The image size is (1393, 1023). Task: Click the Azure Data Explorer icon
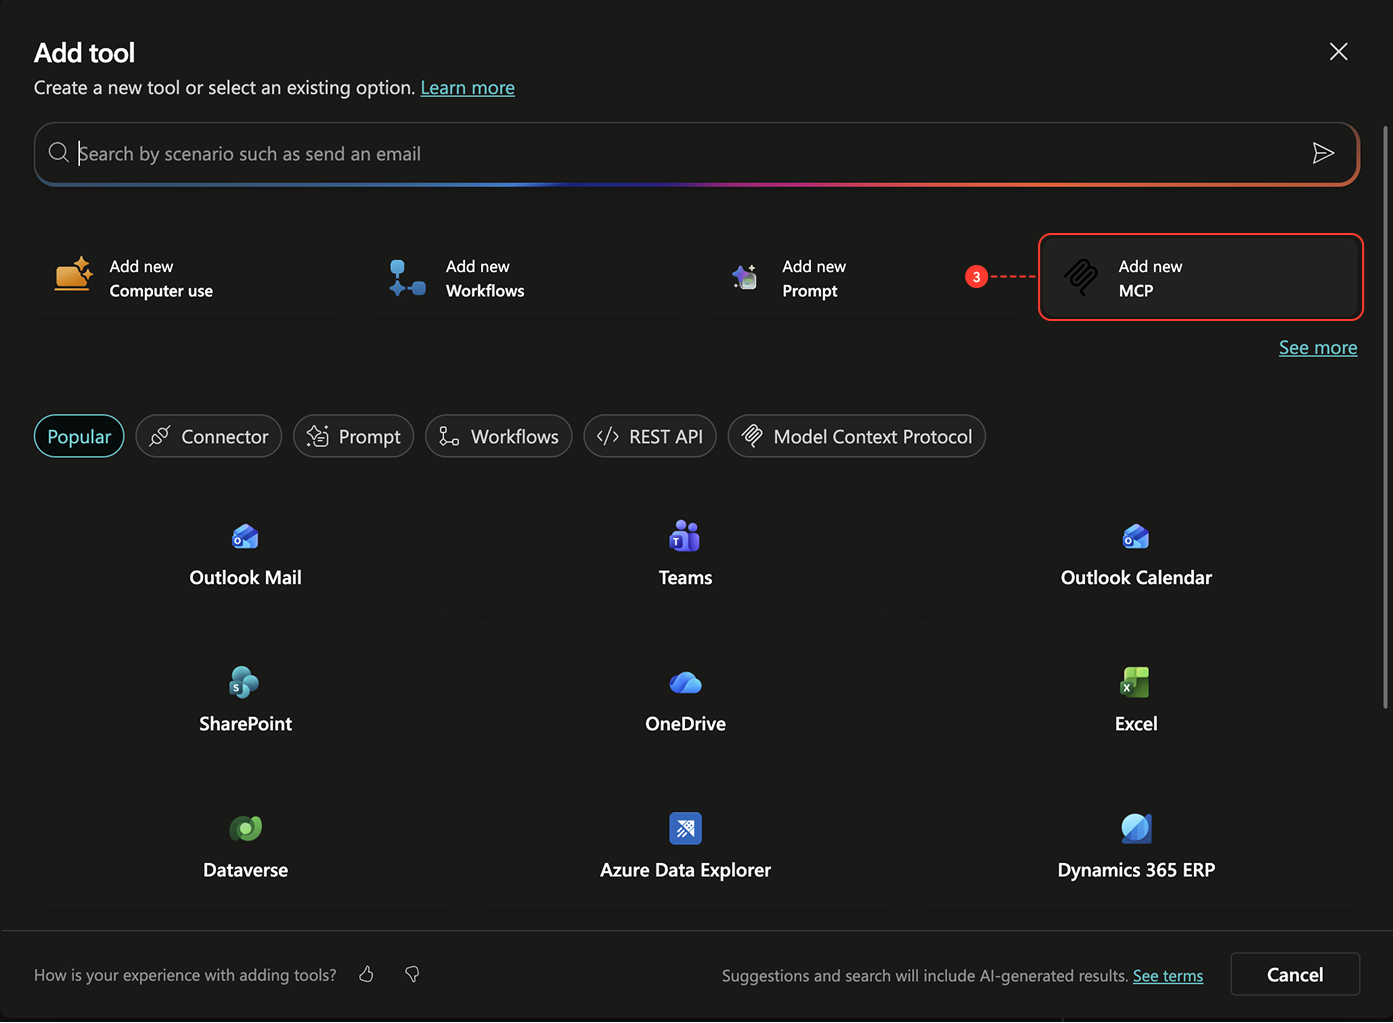(685, 828)
